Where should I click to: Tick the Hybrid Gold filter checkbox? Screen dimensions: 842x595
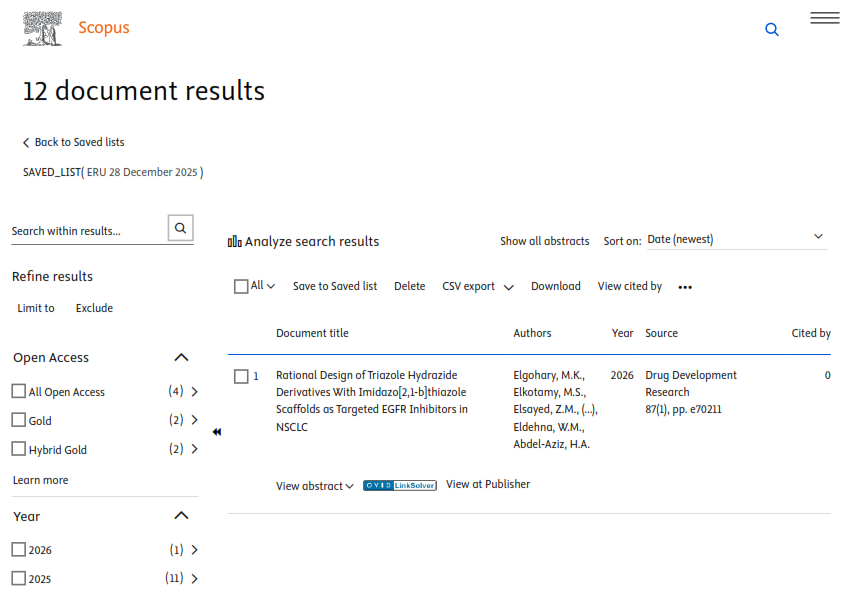pyautogui.click(x=19, y=449)
